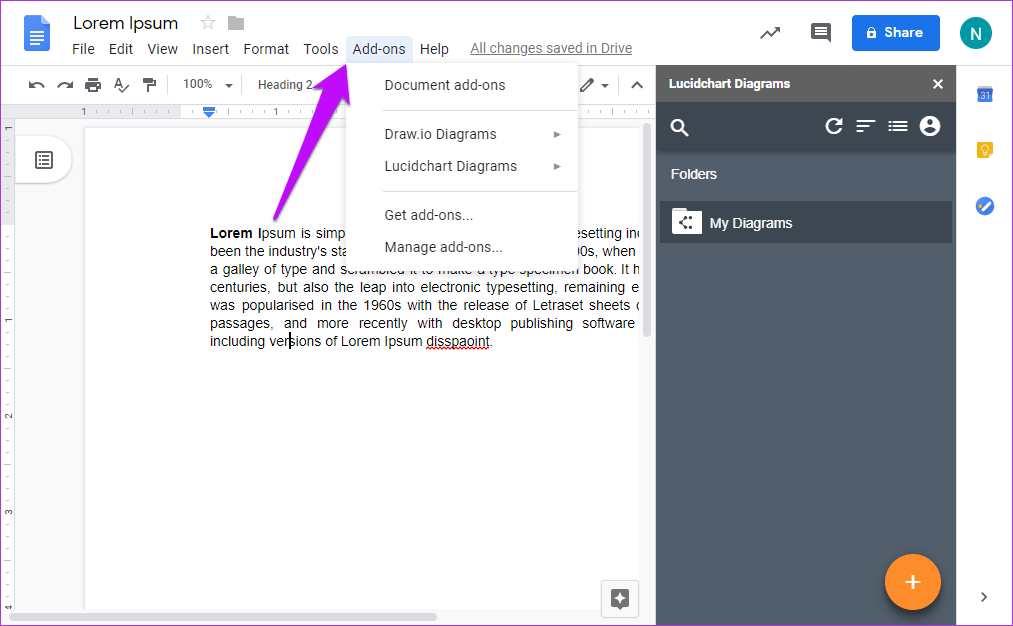Search in Lucidchart Diagrams panel
Image resolution: width=1013 pixels, height=626 pixels.
(679, 127)
